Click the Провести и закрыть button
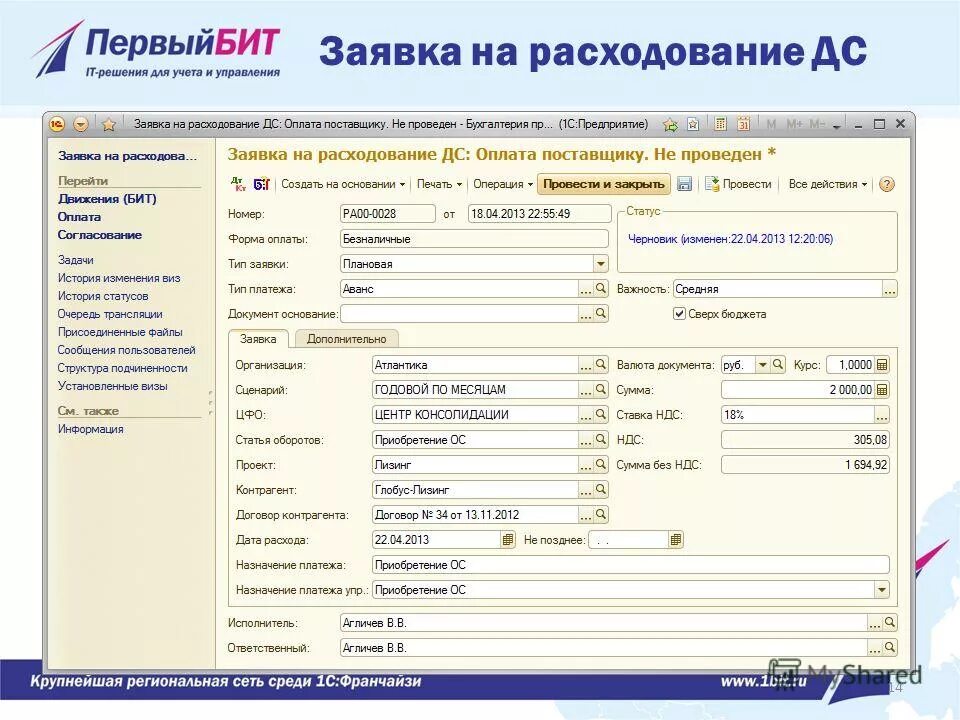Screen dimensions: 960x720 tap(603, 184)
